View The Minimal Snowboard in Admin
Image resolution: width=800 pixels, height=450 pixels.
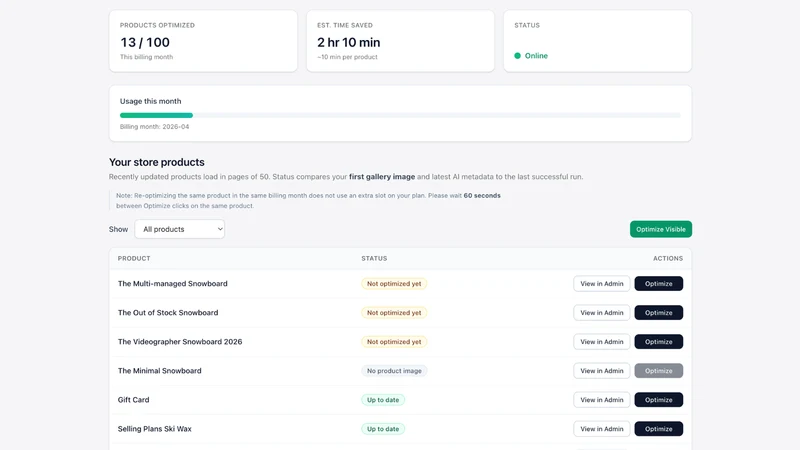pos(602,371)
